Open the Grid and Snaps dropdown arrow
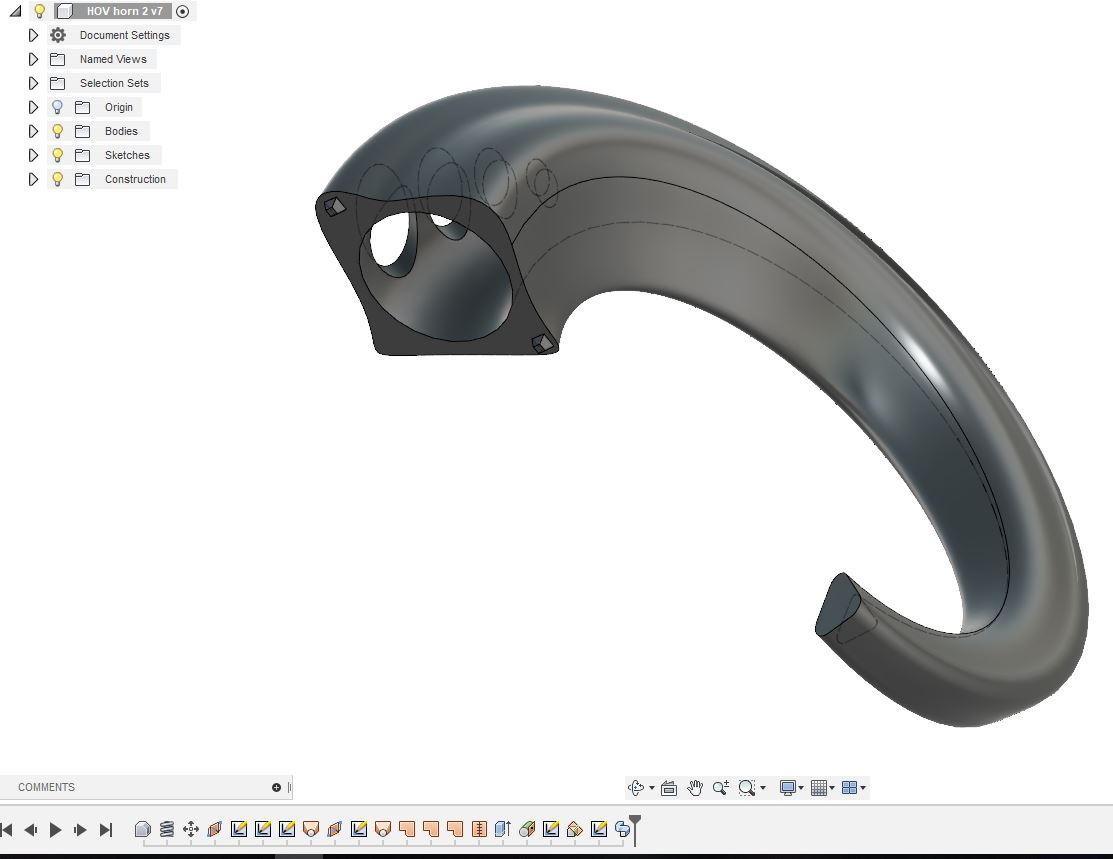Viewport: 1113px width, 859px height. [x=833, y=787]
